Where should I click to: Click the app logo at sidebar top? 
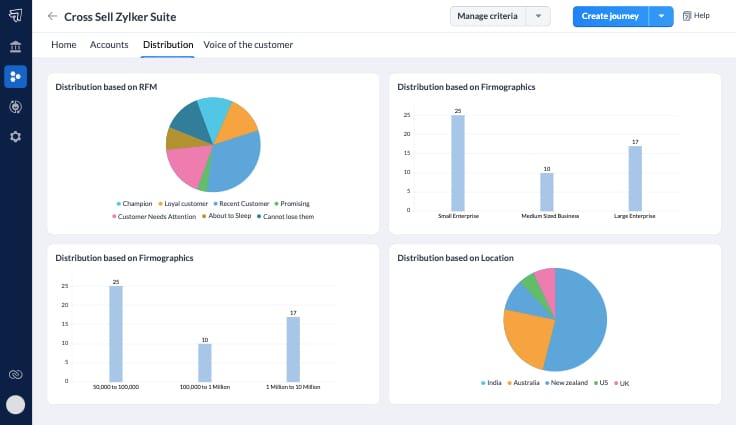(15, 16)
